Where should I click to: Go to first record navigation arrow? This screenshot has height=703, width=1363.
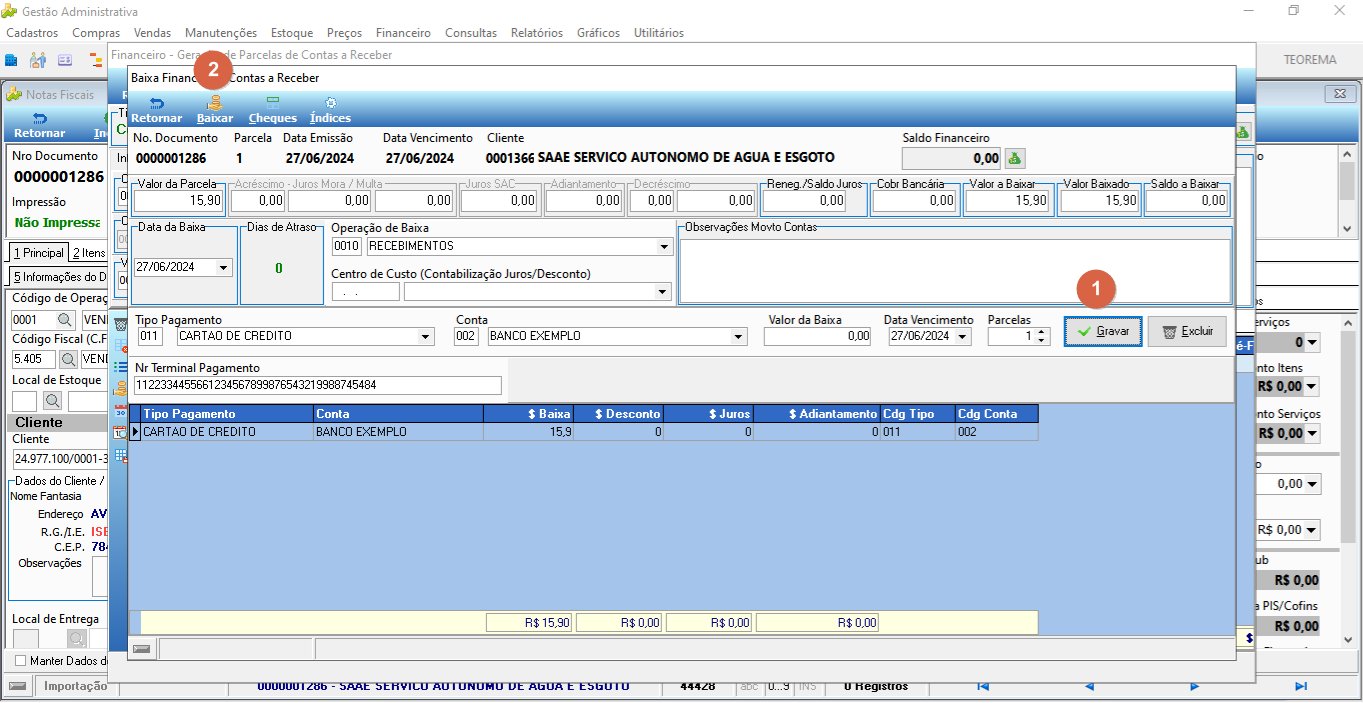pyautogui.click(x=983, y=686)
